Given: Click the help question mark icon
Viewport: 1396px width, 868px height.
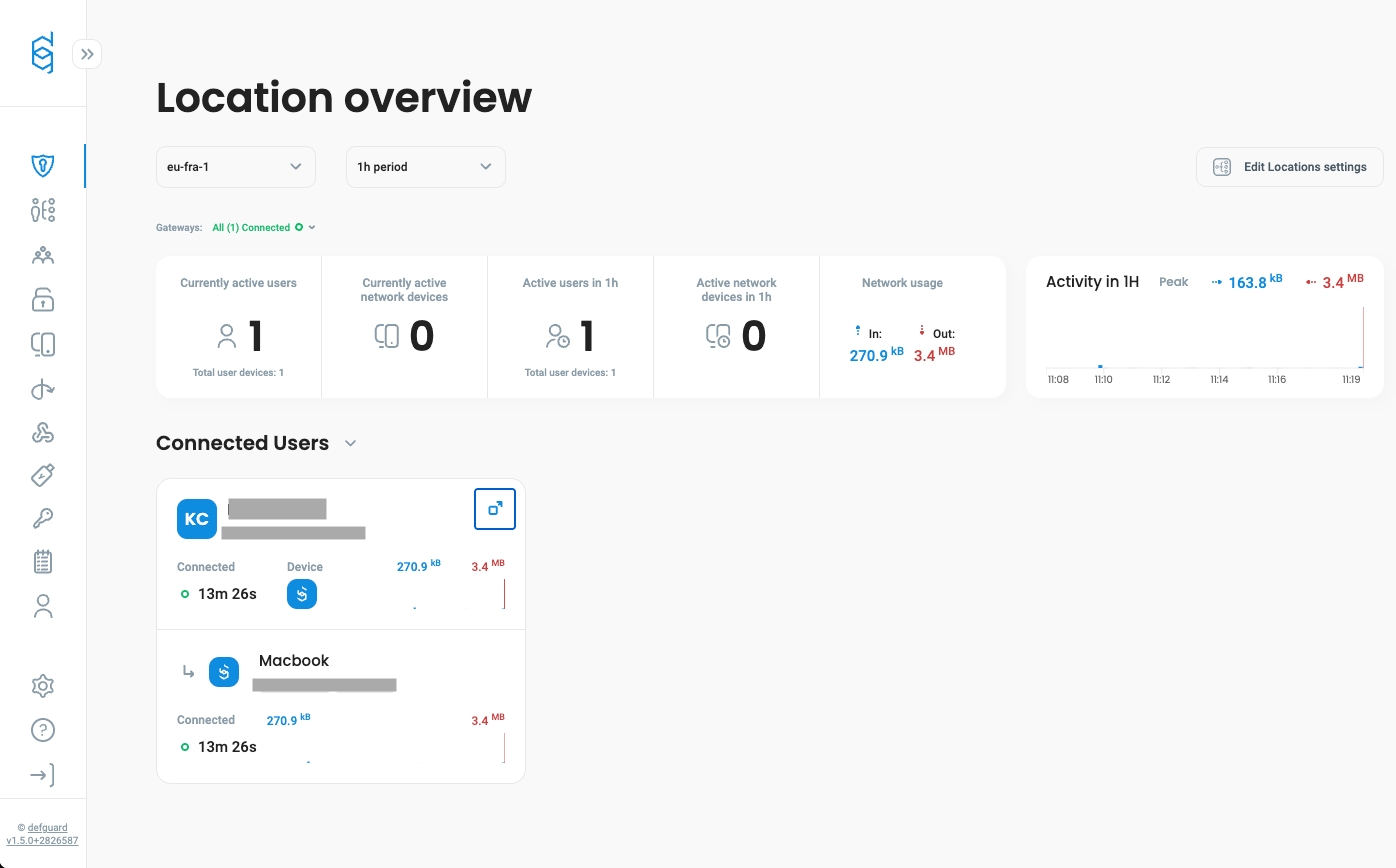Looking at the screenshot, I should click(x=42, y=730).
